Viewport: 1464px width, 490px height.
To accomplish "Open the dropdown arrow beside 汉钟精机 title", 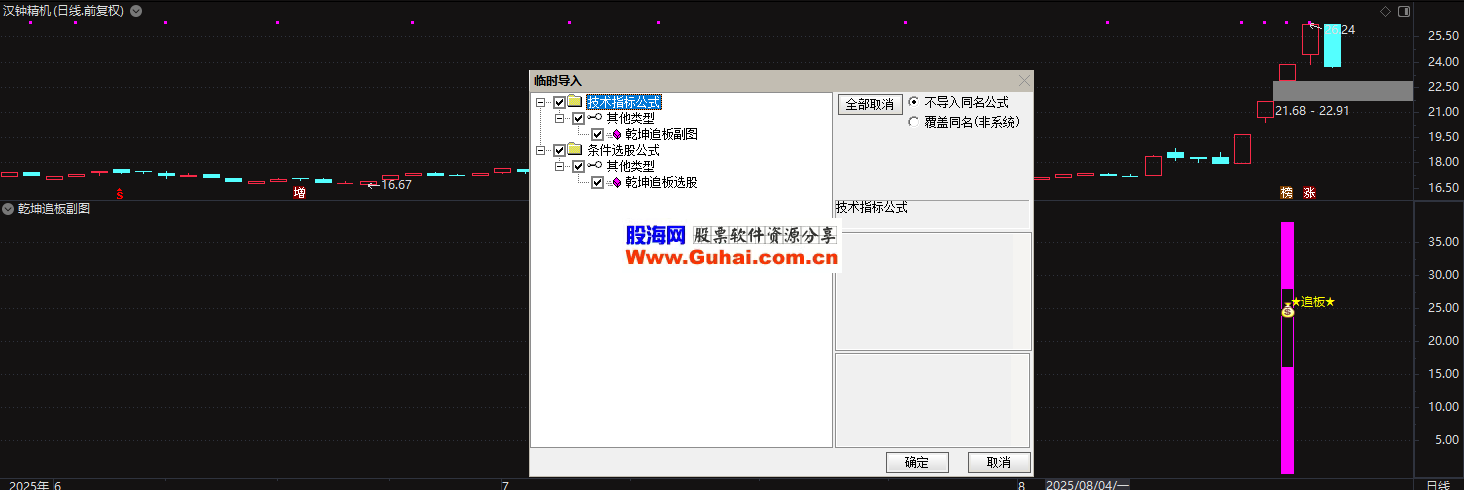I will pos(136,11).
